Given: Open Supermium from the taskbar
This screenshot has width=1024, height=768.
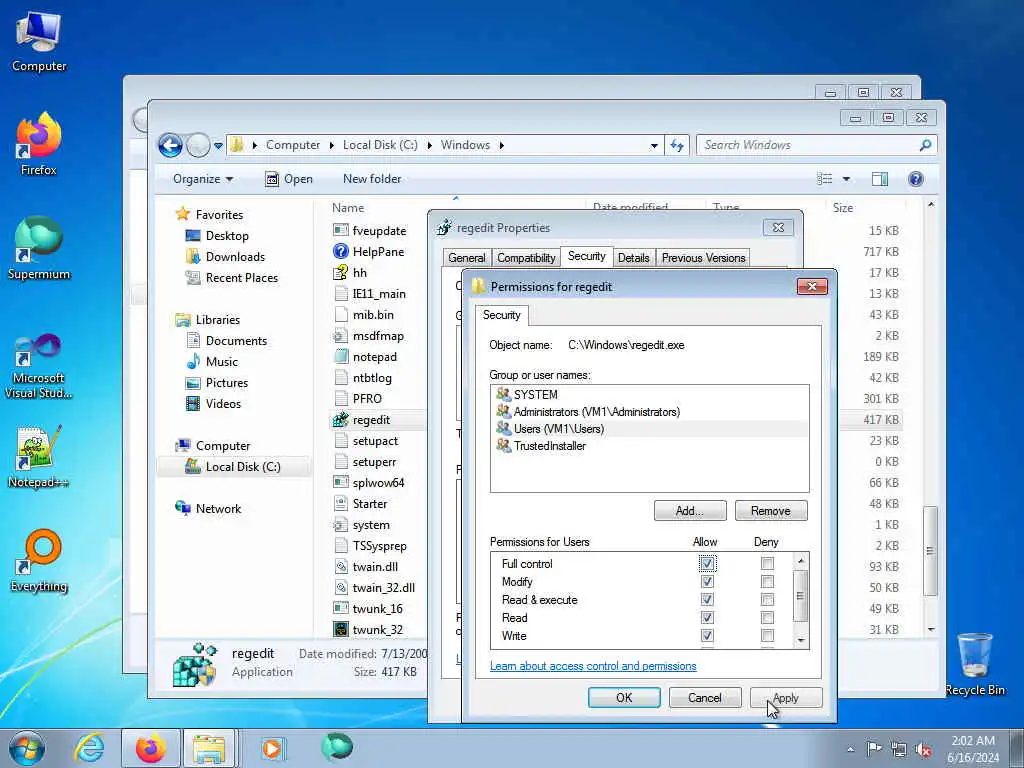Looking at the screenshot, I should click(336, 747).
